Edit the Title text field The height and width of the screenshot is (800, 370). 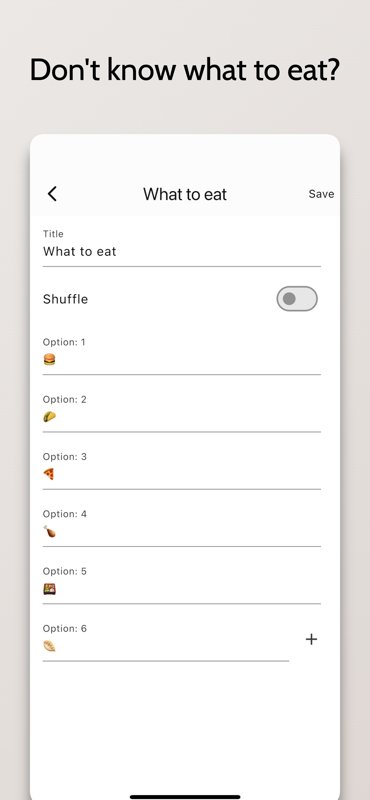coord(182,248)
